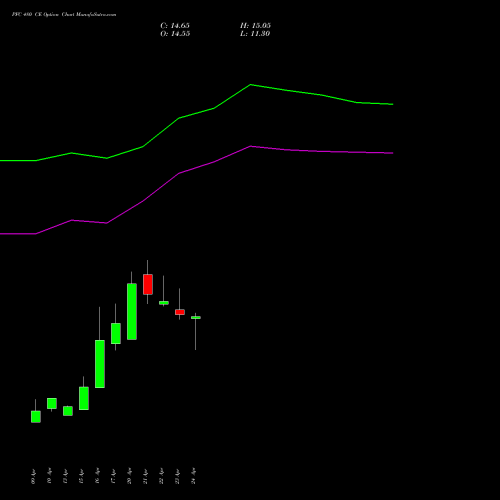Click the peak of the green indicator line
Viewport: 500px width, 500px height.
pyautogui.click(x=251, y=85)
